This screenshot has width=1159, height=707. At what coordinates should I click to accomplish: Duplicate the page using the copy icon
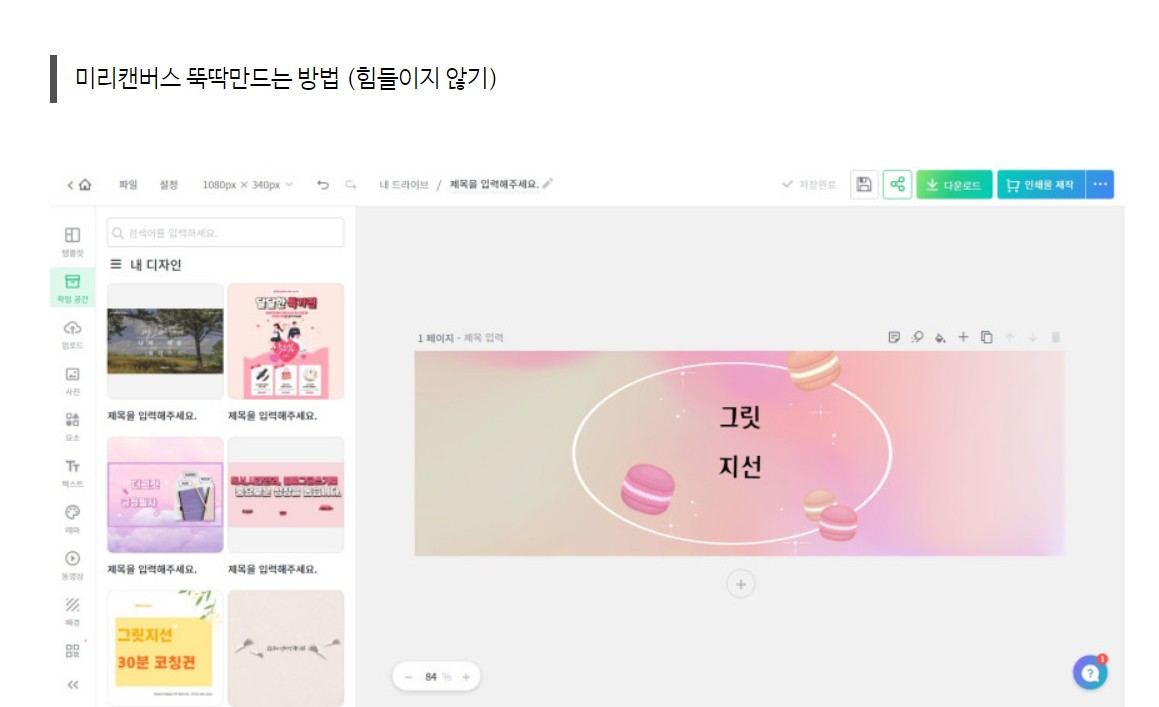[x=986, y=337]
